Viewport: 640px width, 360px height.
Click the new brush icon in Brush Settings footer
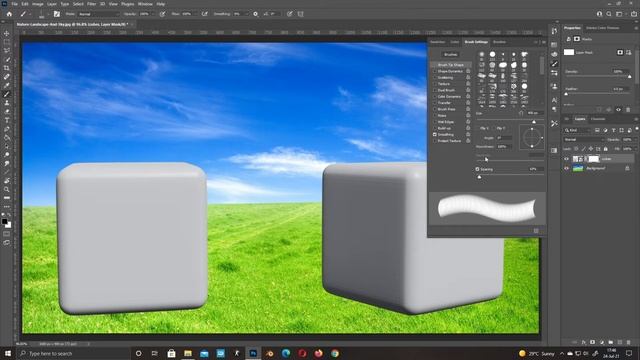pyautogui.click(x=536, y=231)
